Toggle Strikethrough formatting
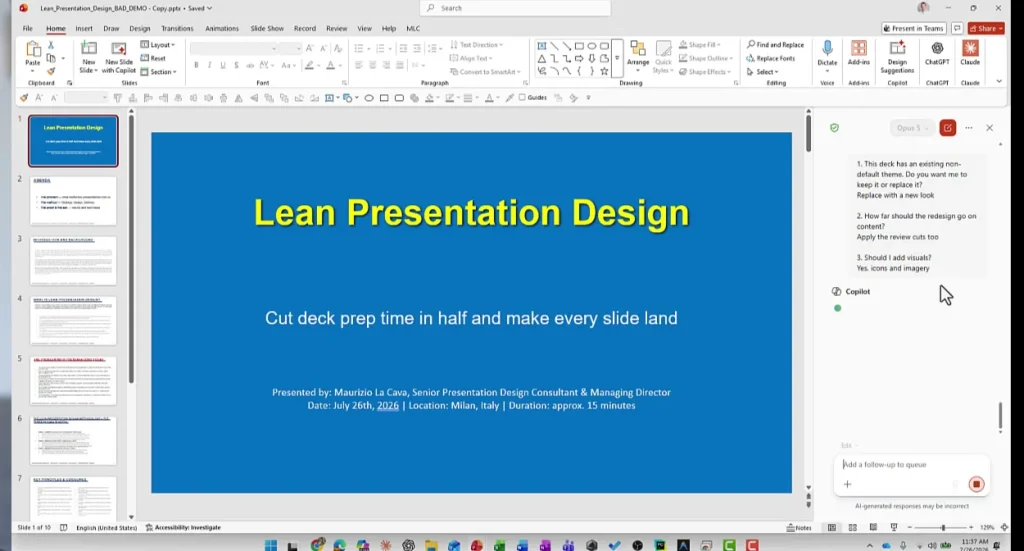Viewport: 1024px width, 551px height. (x=249, y=65)
